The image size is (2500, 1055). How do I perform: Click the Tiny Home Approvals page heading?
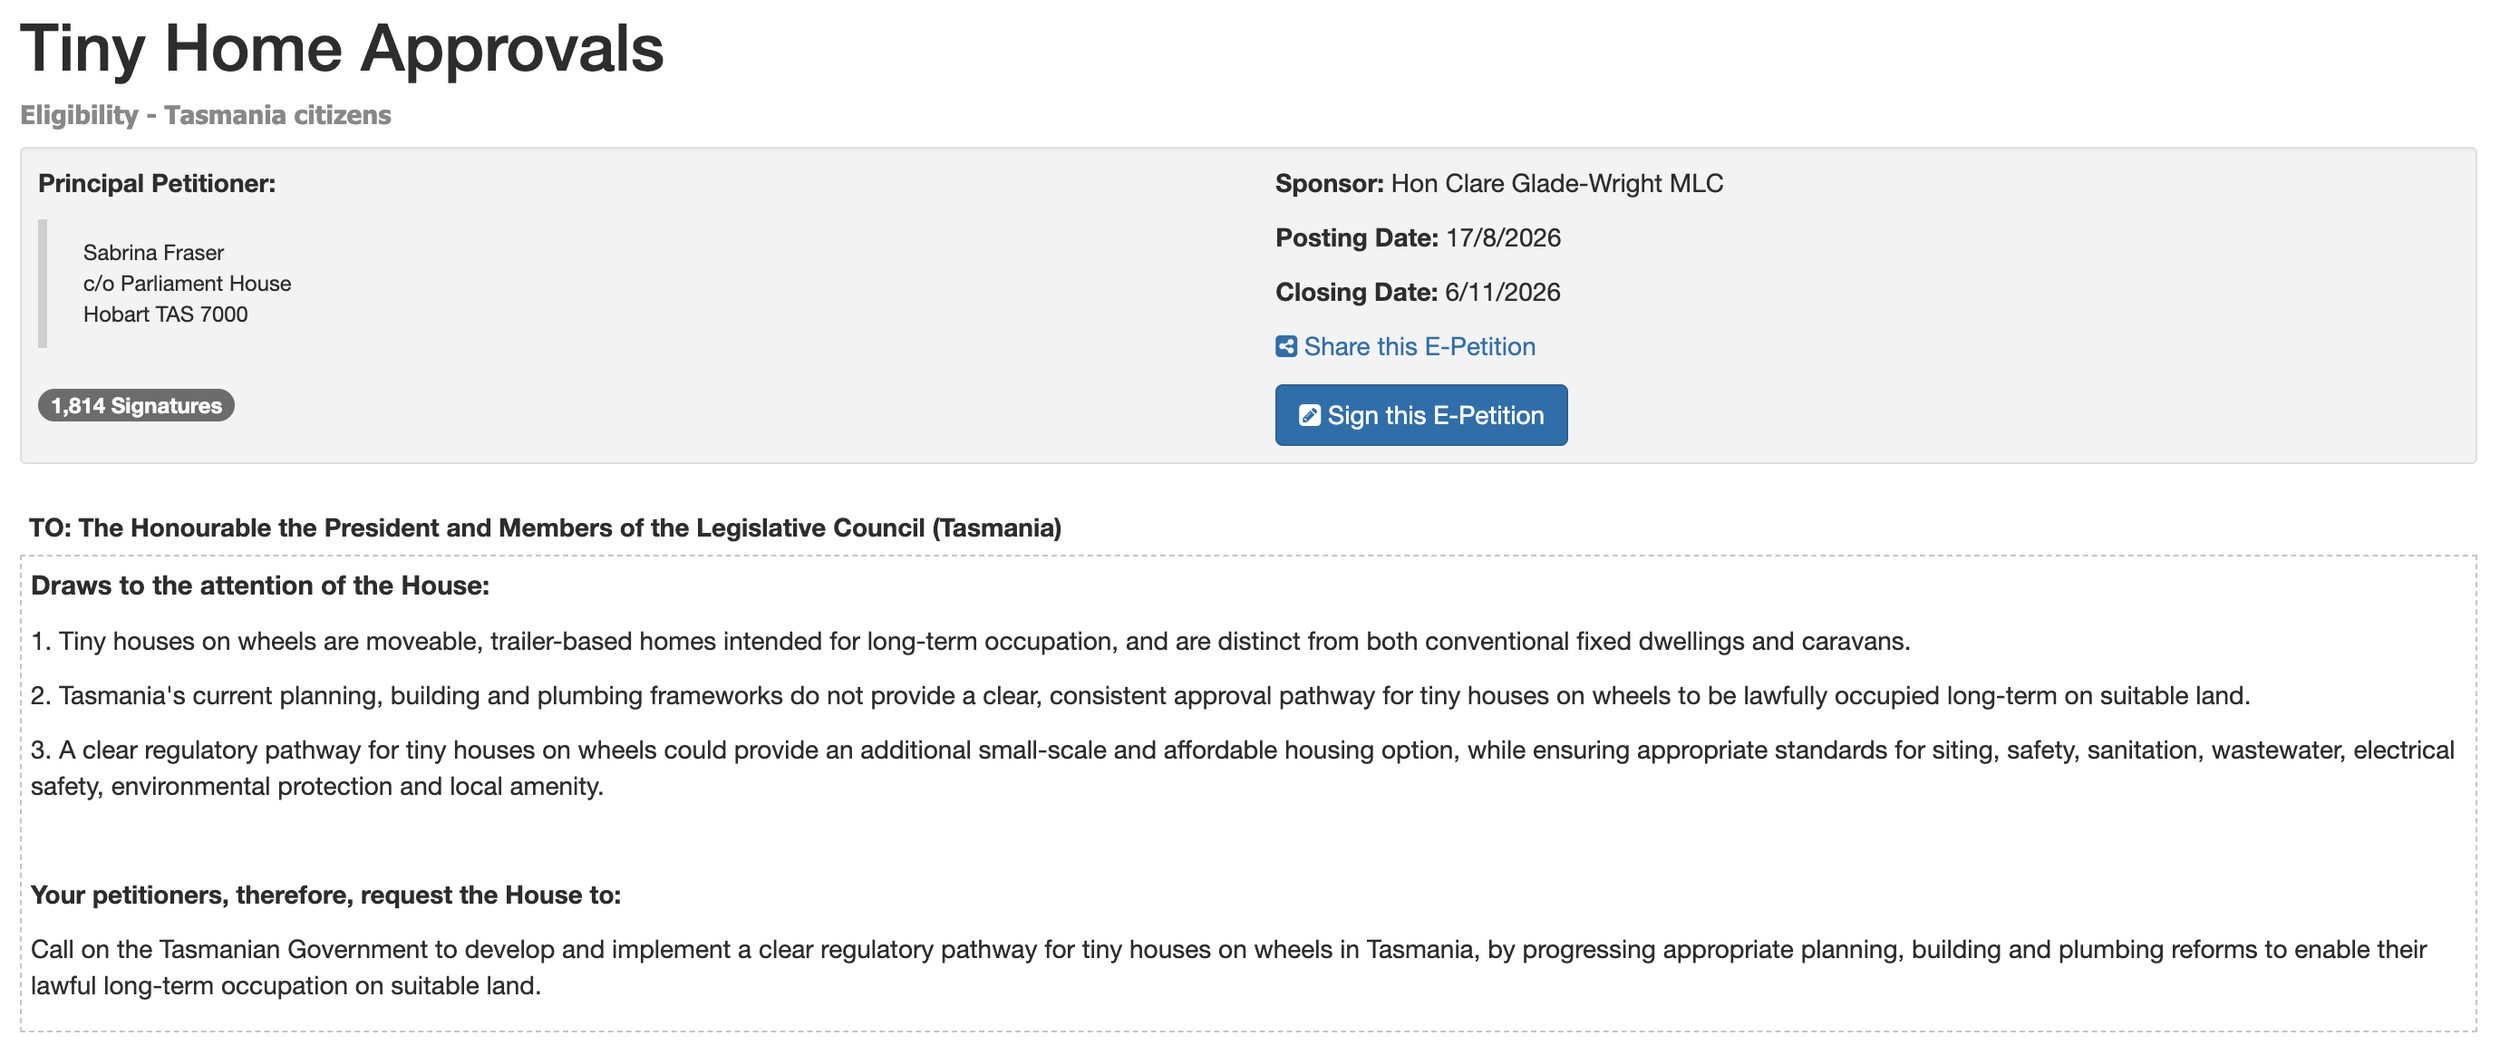pyautogui.click(x=342, y=48)
